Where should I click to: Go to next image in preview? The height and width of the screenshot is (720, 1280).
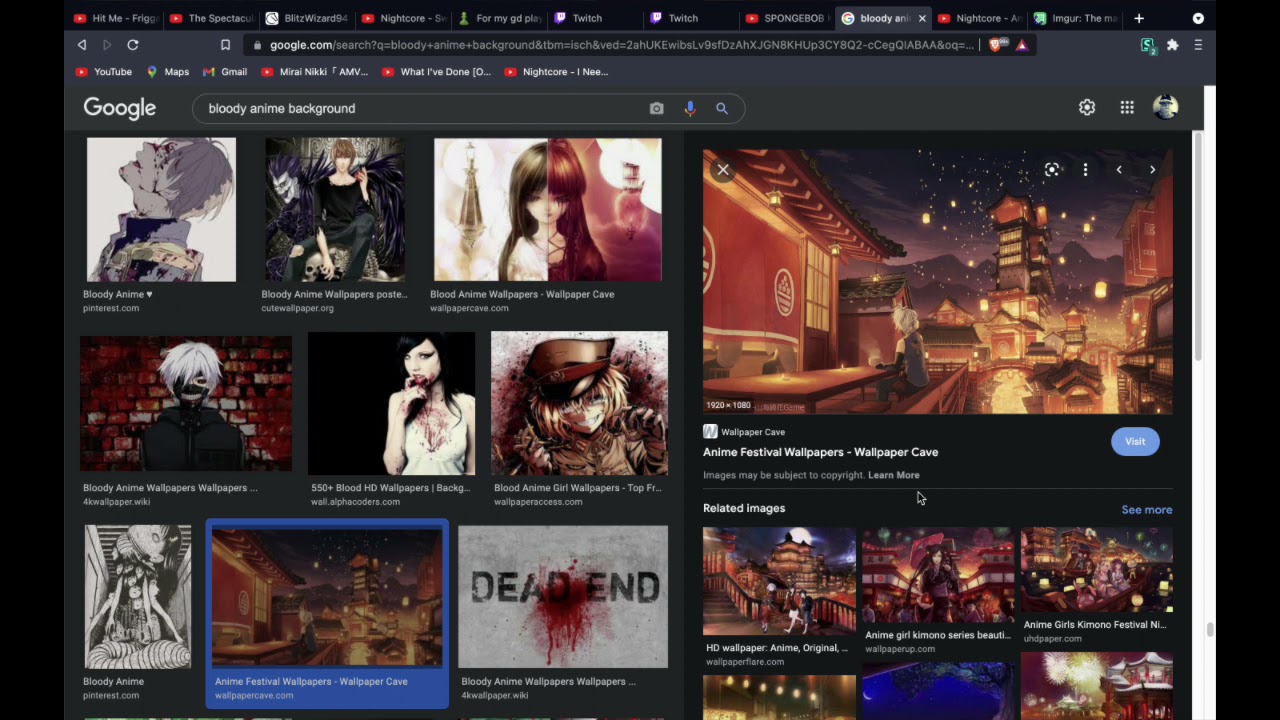click(1152, 170)
